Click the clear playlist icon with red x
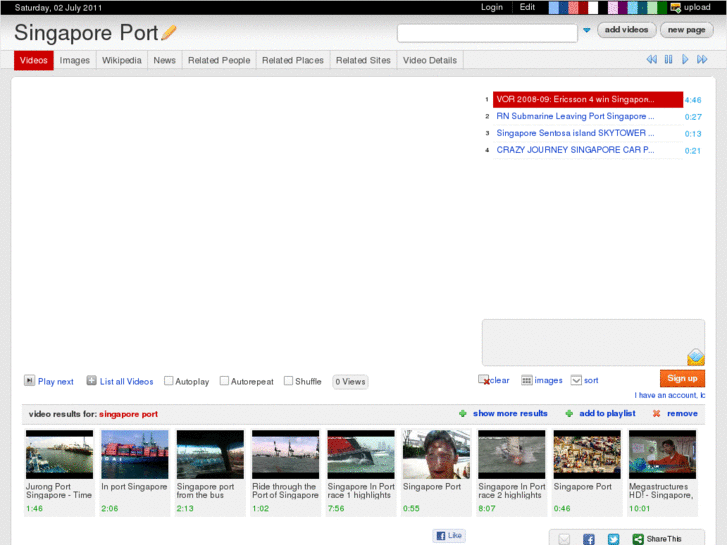Image resolution: width=727 pixels, height=545 pixels. 484,380
